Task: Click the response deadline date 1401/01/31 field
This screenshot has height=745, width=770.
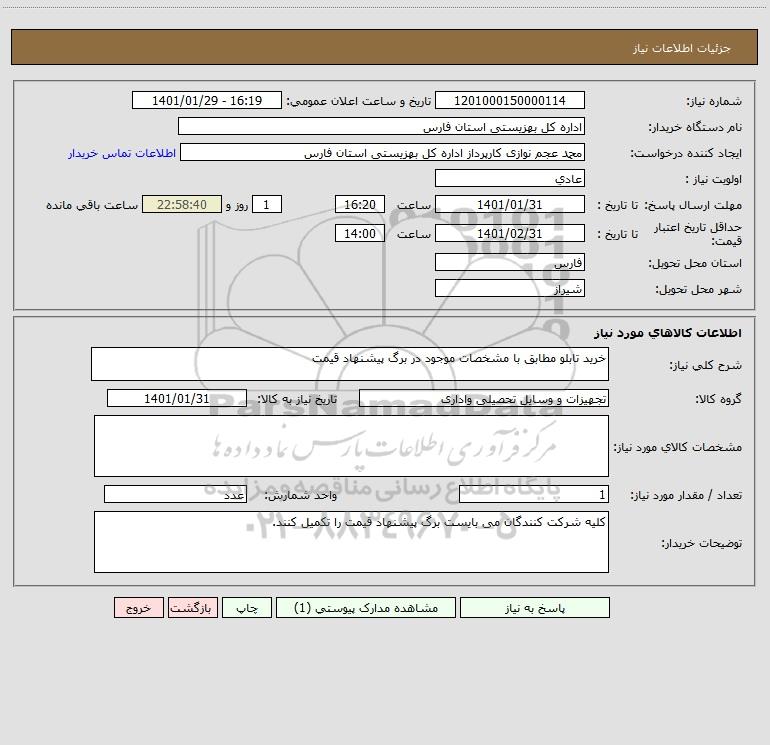Action: (510, 204)
